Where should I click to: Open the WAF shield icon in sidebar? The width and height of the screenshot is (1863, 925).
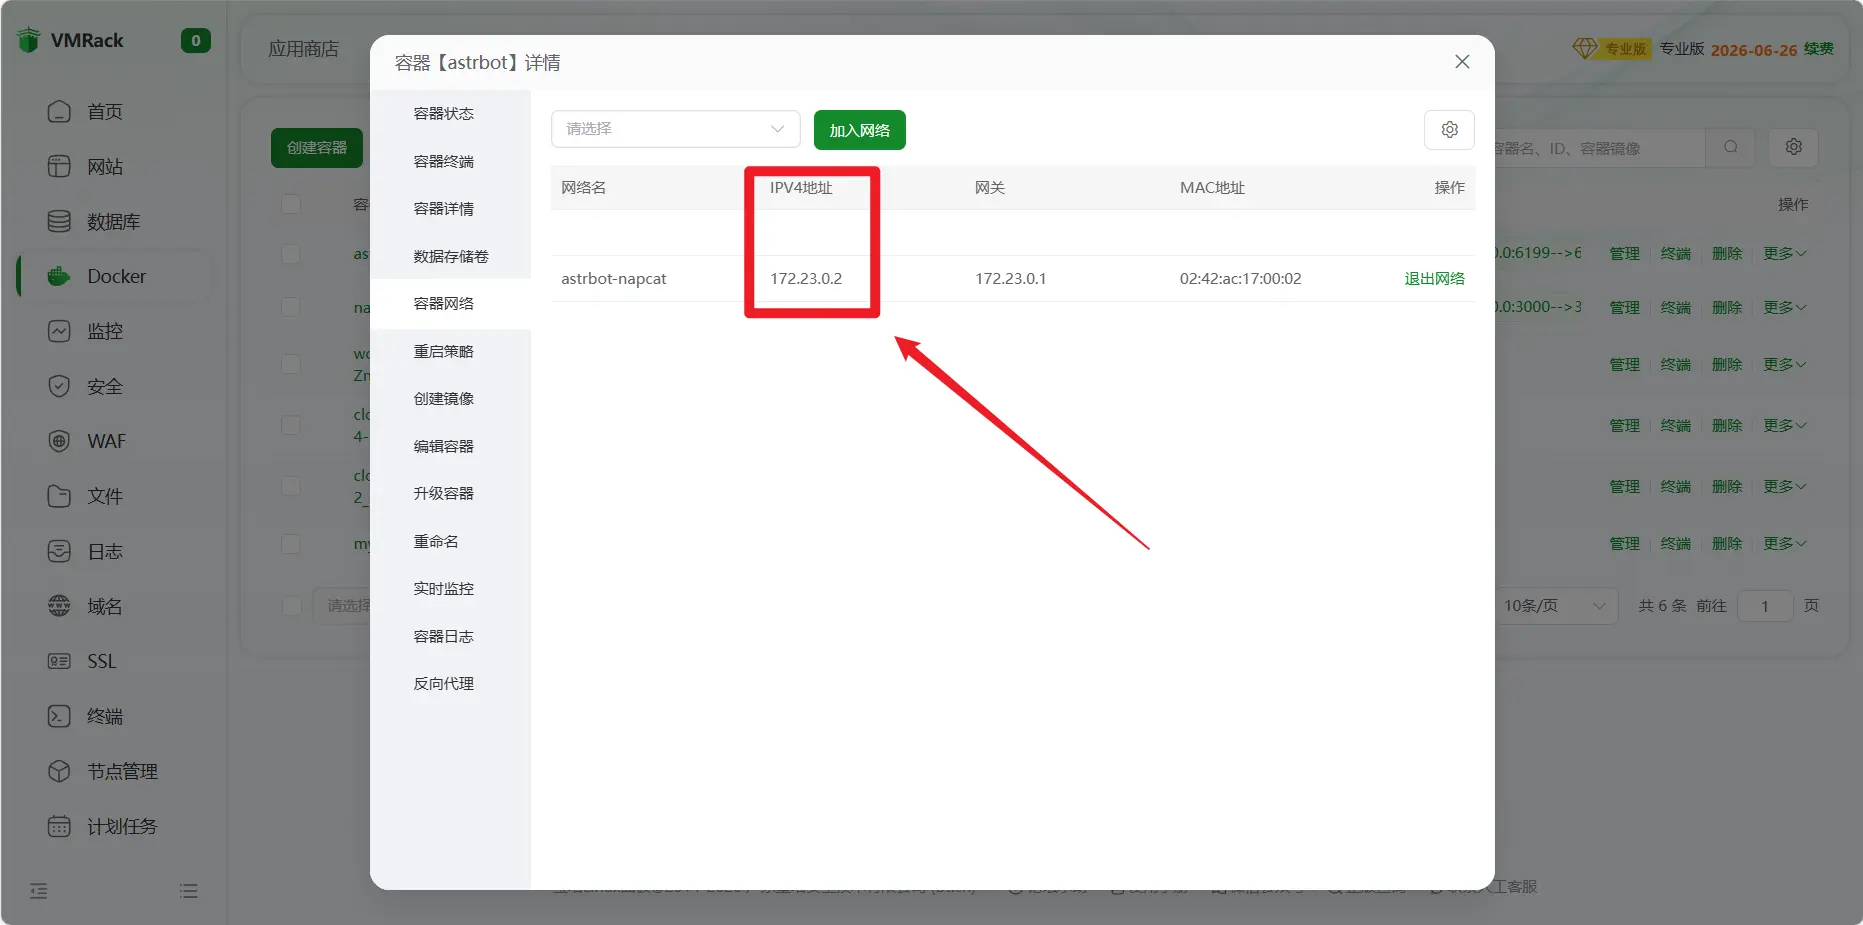[x=59, y=441]
